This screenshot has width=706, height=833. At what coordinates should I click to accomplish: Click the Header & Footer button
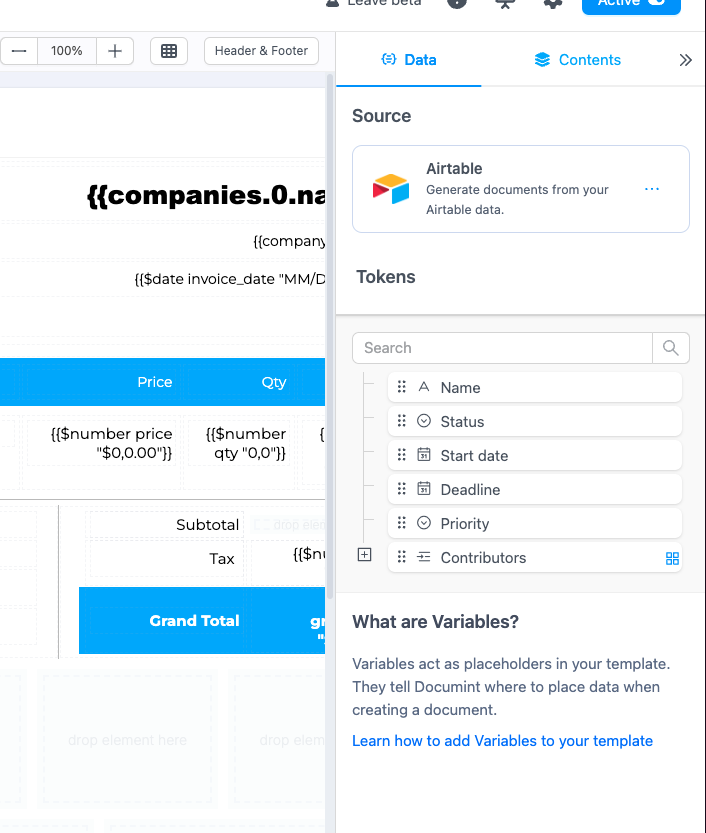pyautogui.click(x=261, y=51)
